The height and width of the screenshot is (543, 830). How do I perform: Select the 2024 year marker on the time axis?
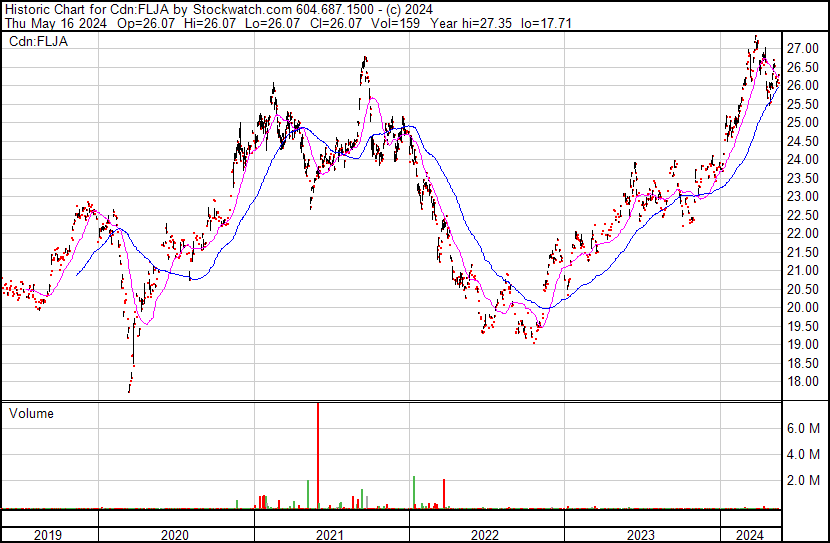[x=749, y=535]
